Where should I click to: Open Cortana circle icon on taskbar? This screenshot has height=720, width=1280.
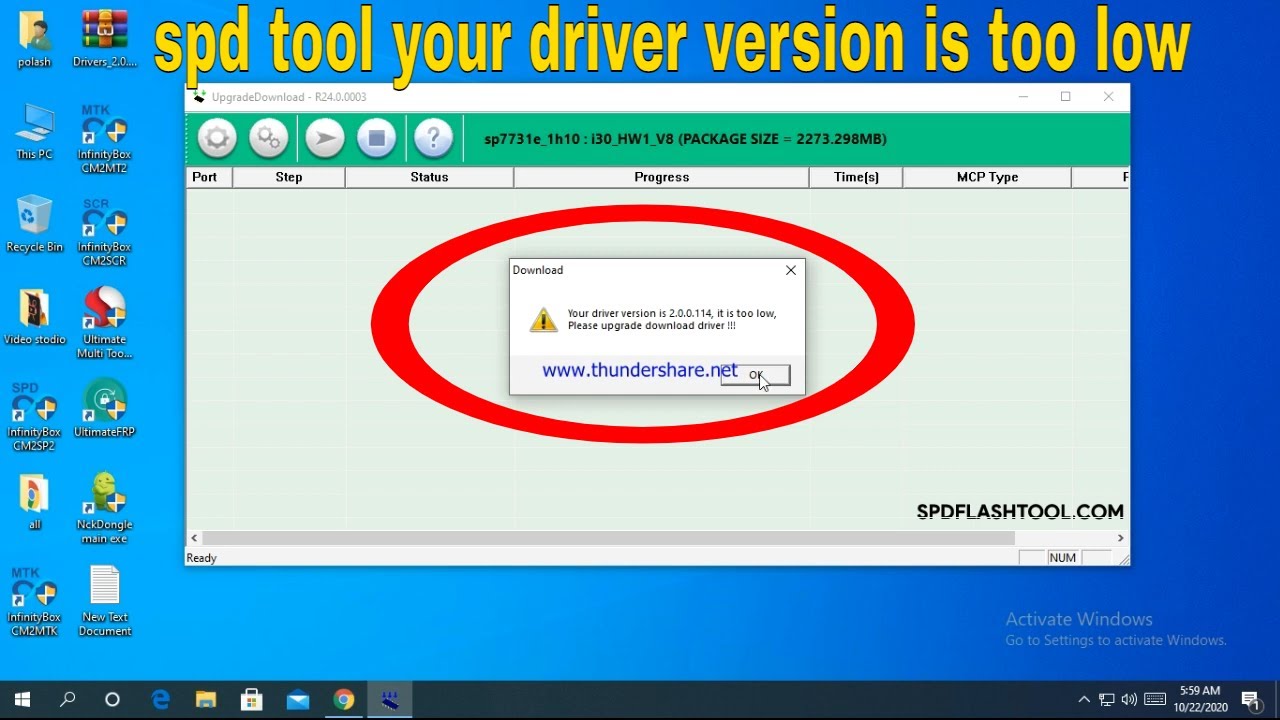click(x=112, y=700)
